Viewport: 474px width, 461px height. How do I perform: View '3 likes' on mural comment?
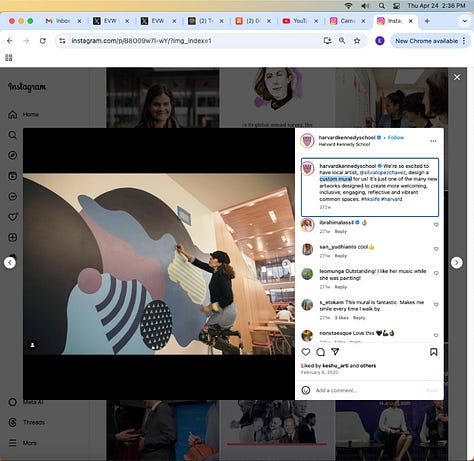341,318
